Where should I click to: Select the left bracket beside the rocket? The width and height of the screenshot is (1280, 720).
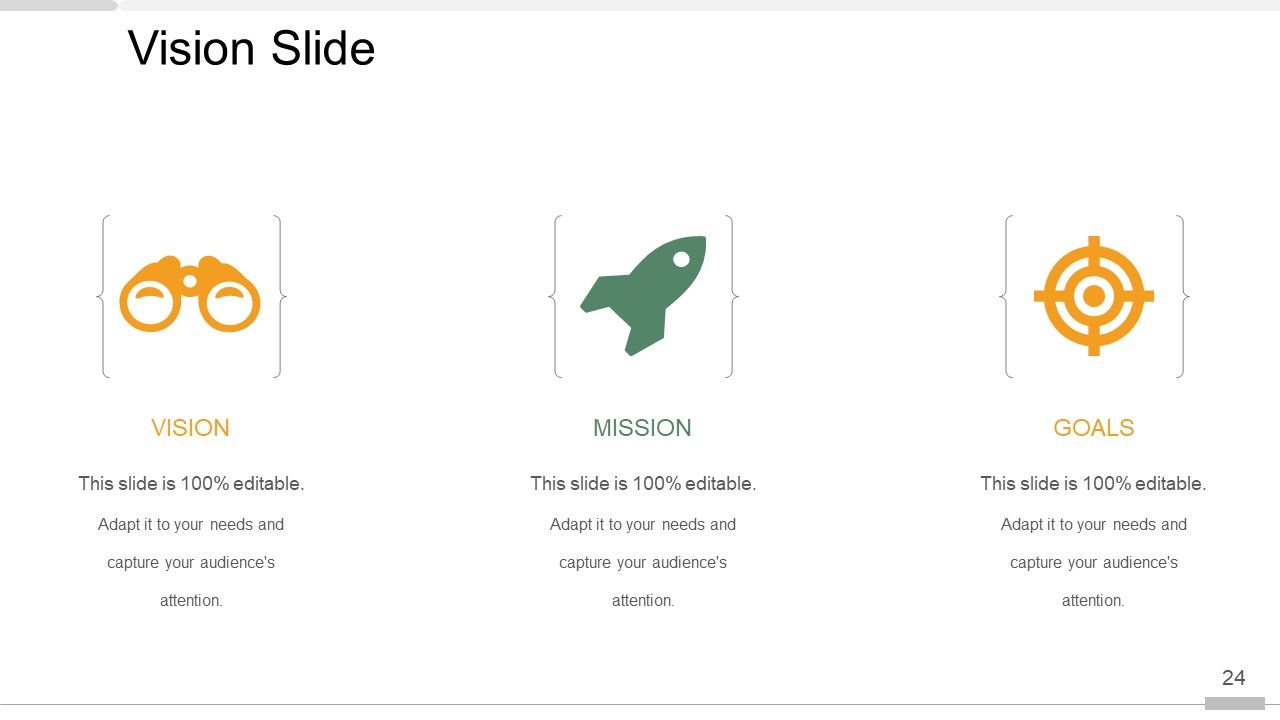pos(555,296)
